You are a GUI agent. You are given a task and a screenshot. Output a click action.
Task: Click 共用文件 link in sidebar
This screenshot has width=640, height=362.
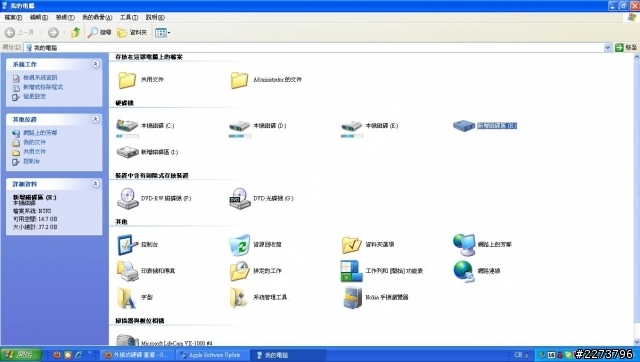pyautogui.click(x=34, y=151)
